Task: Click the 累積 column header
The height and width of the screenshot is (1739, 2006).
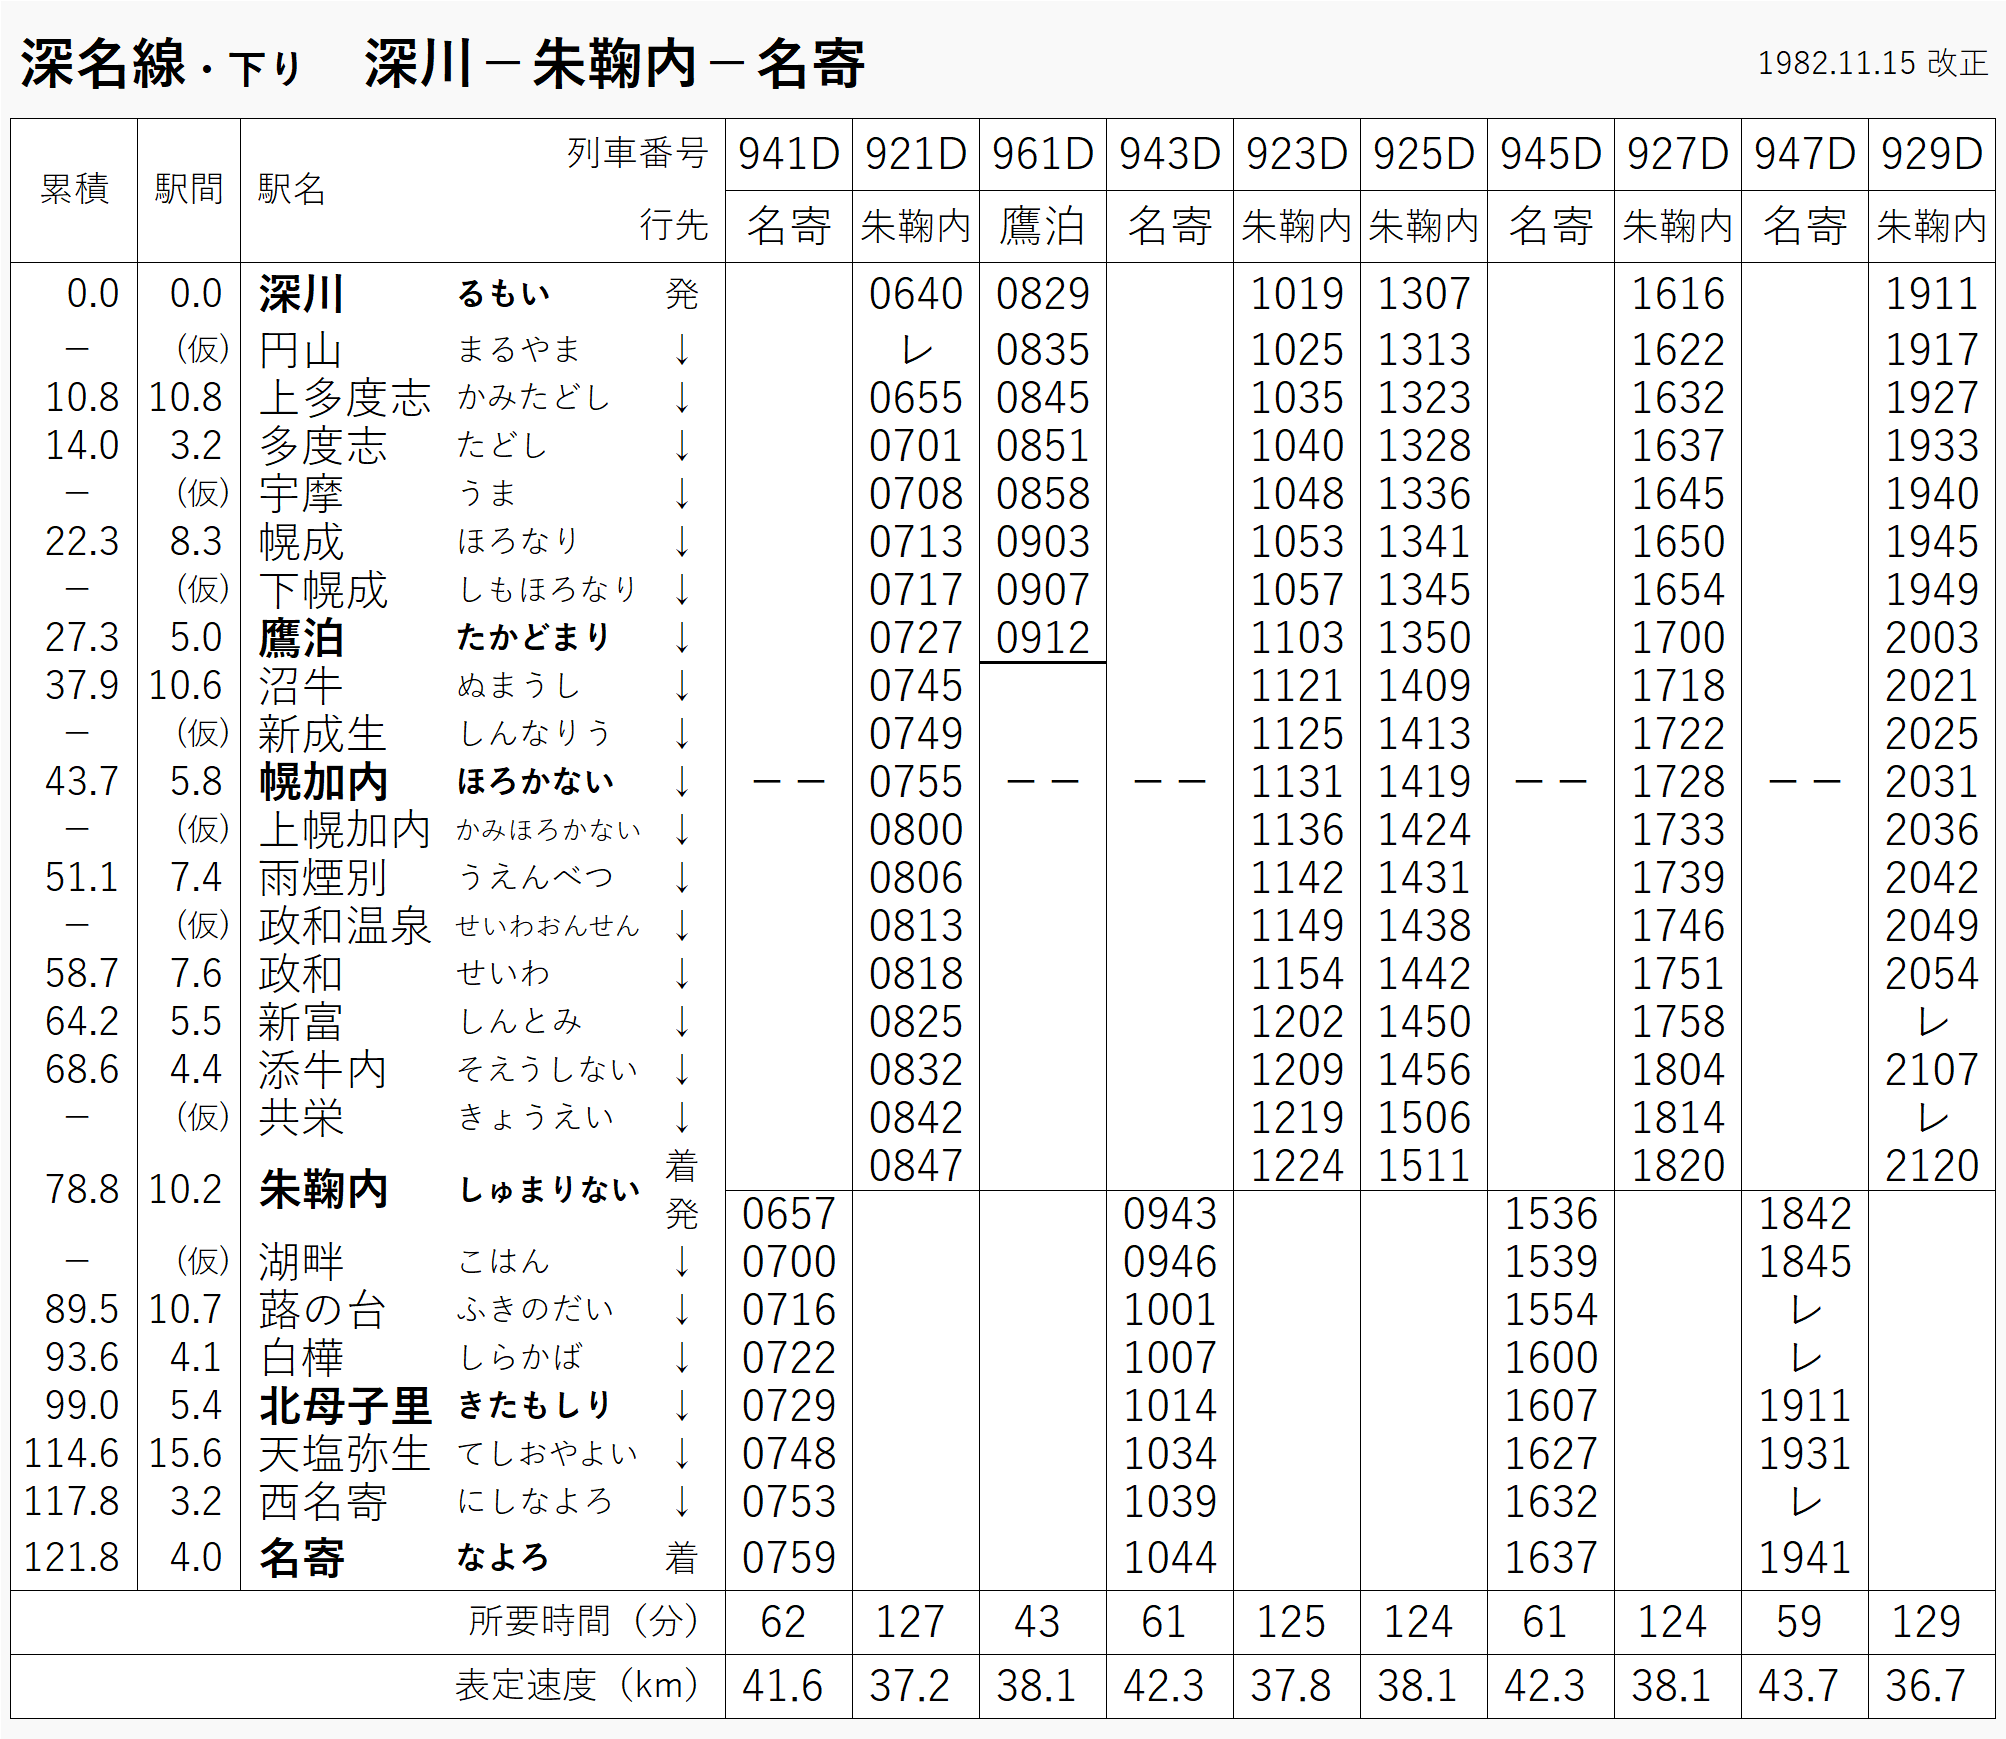Action: 74,189
